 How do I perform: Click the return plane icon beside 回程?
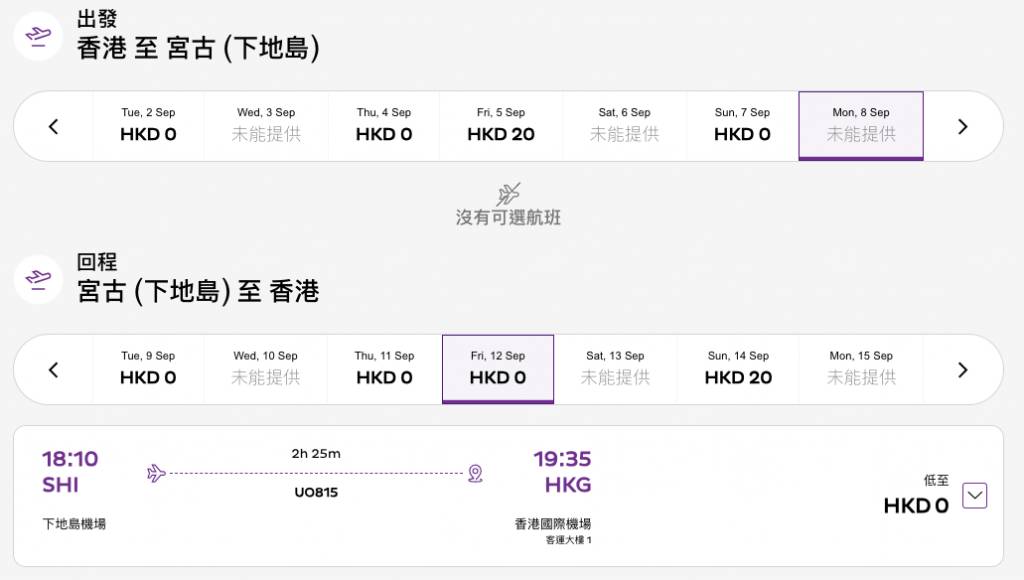tap(38, 279)
